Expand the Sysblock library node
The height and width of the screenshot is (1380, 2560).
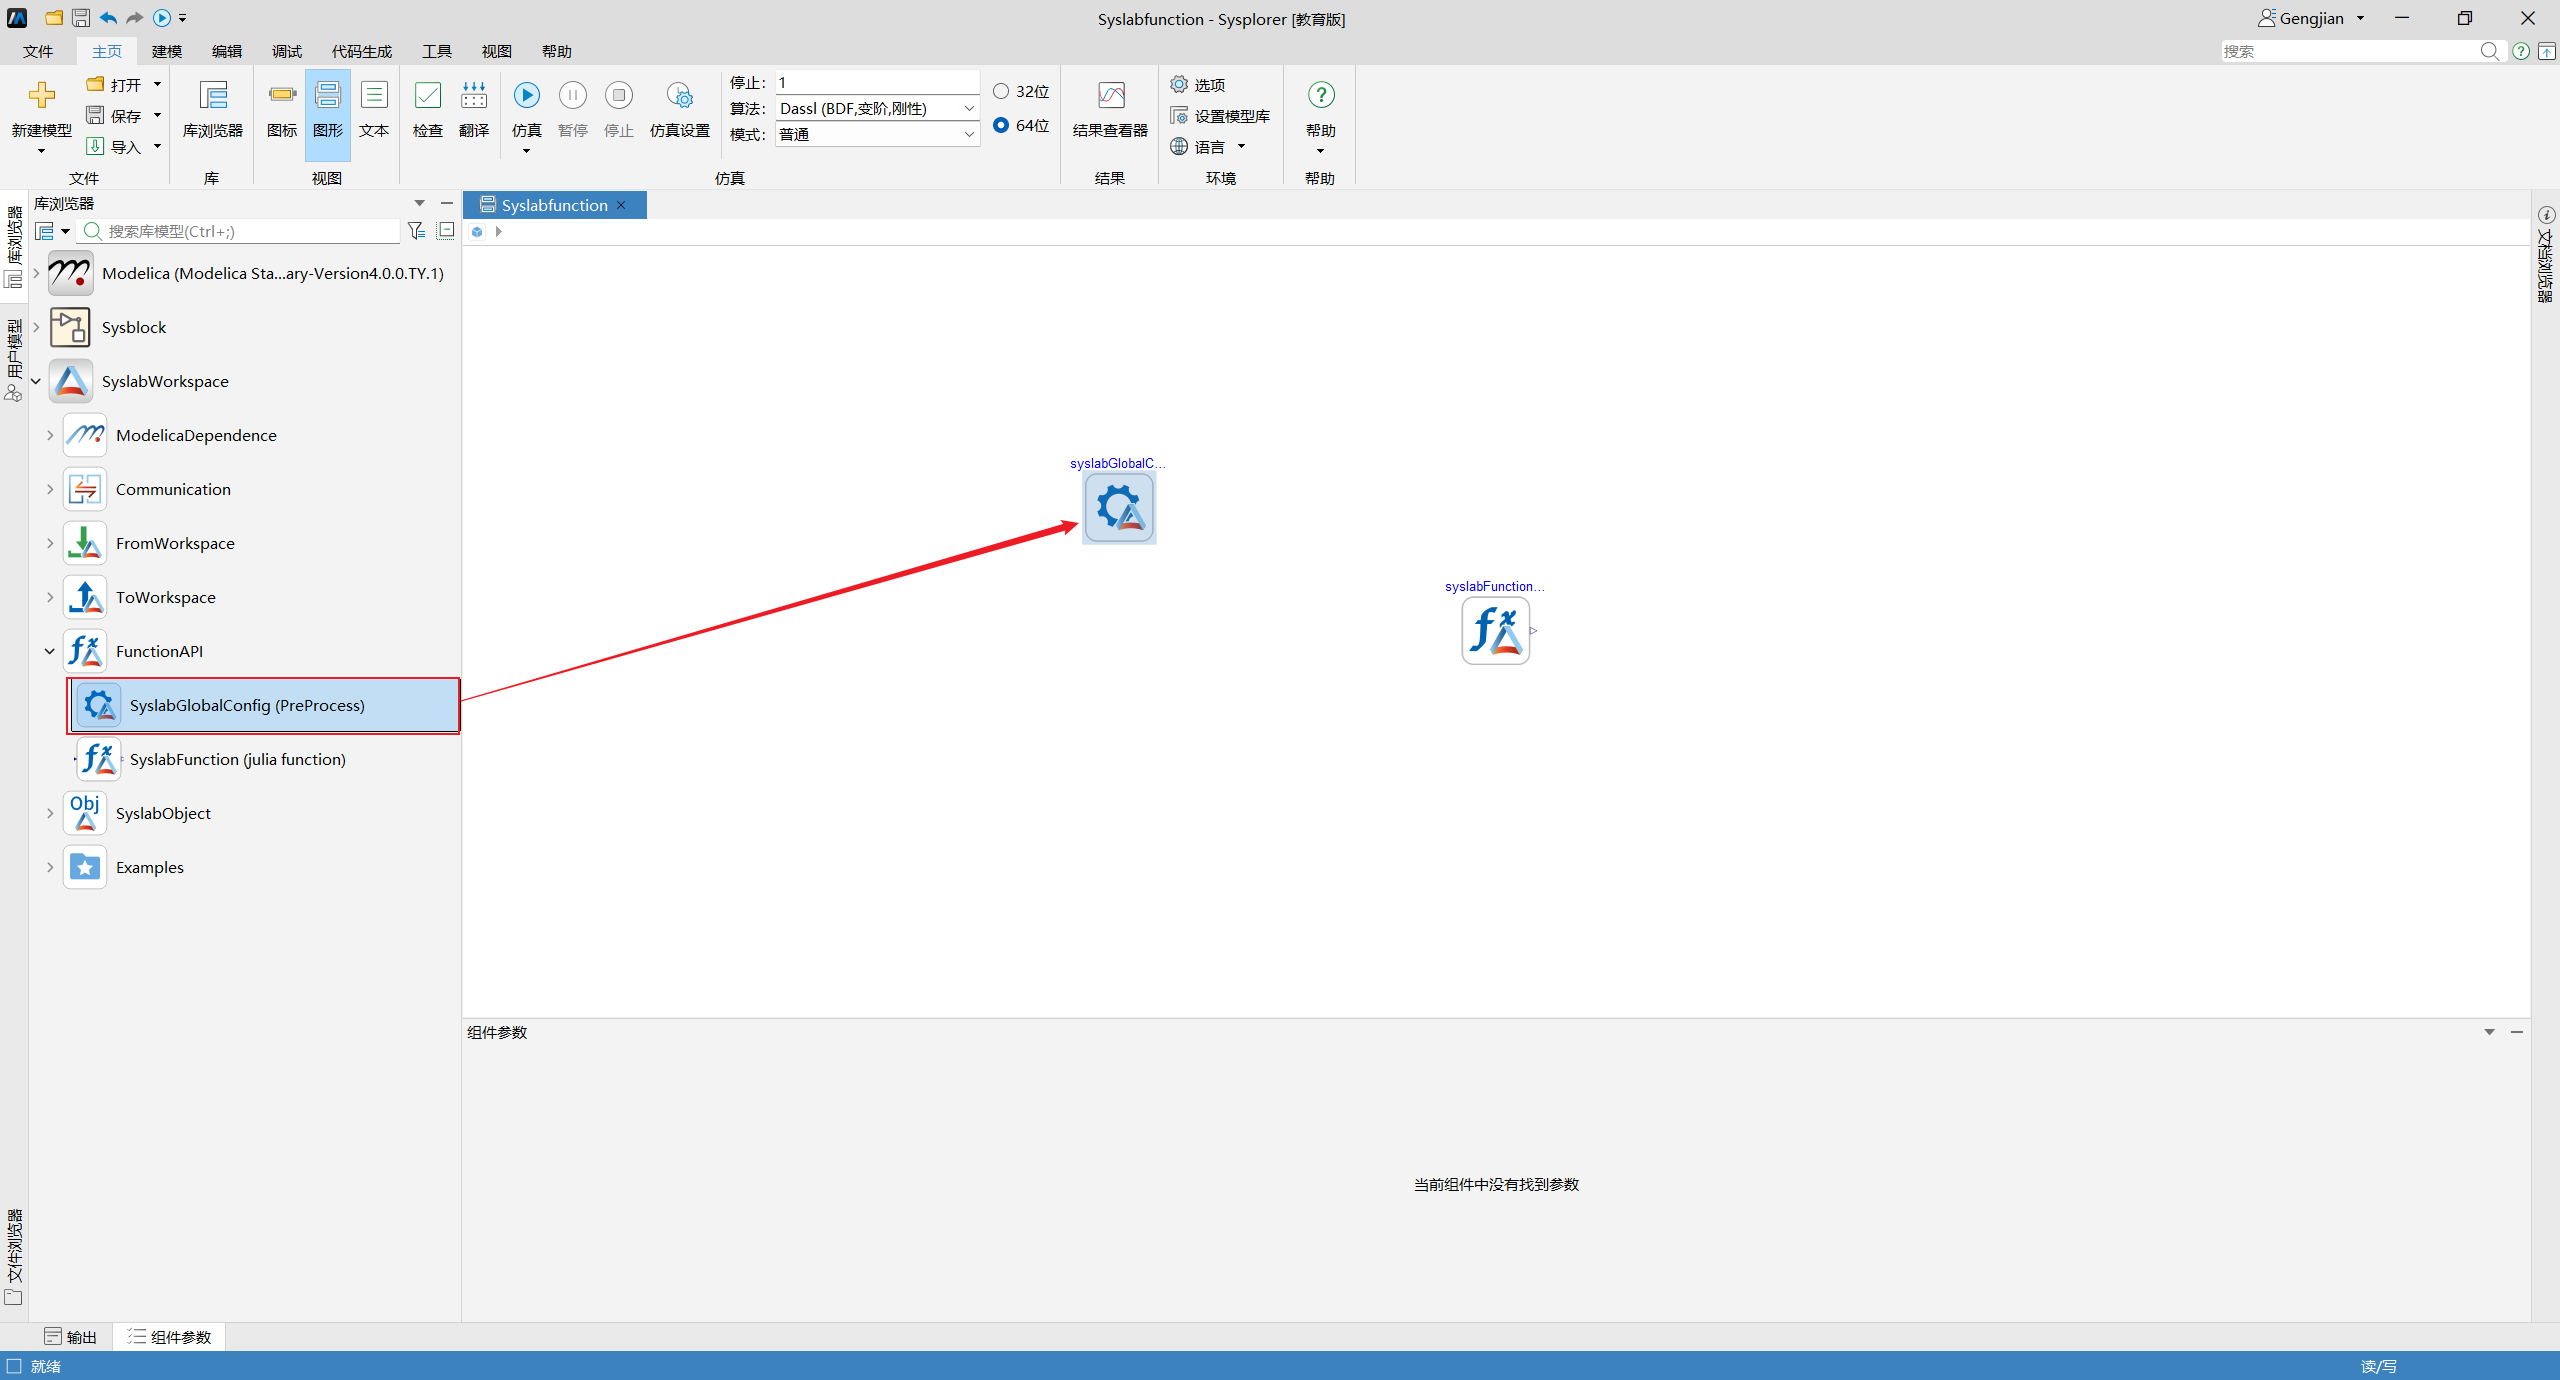[36, 327]
